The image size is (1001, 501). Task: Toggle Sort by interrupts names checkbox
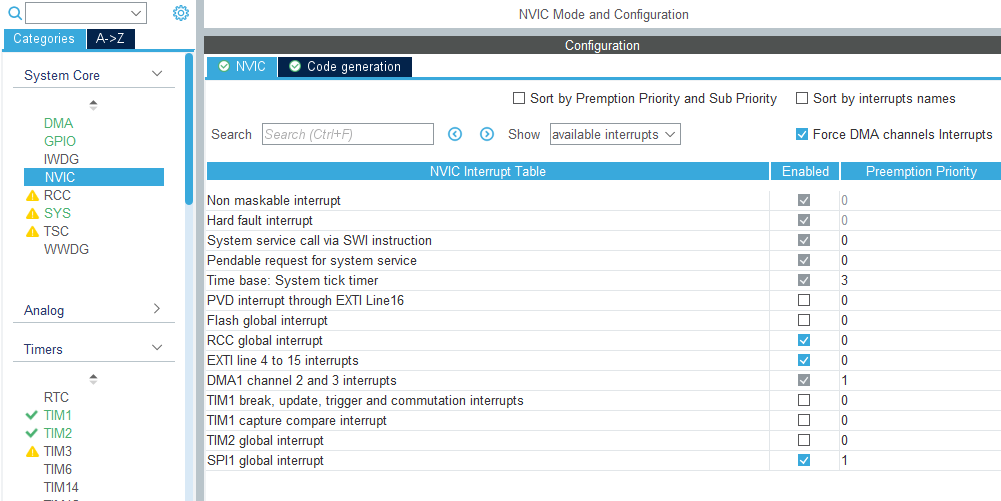(x=802, y=98)
